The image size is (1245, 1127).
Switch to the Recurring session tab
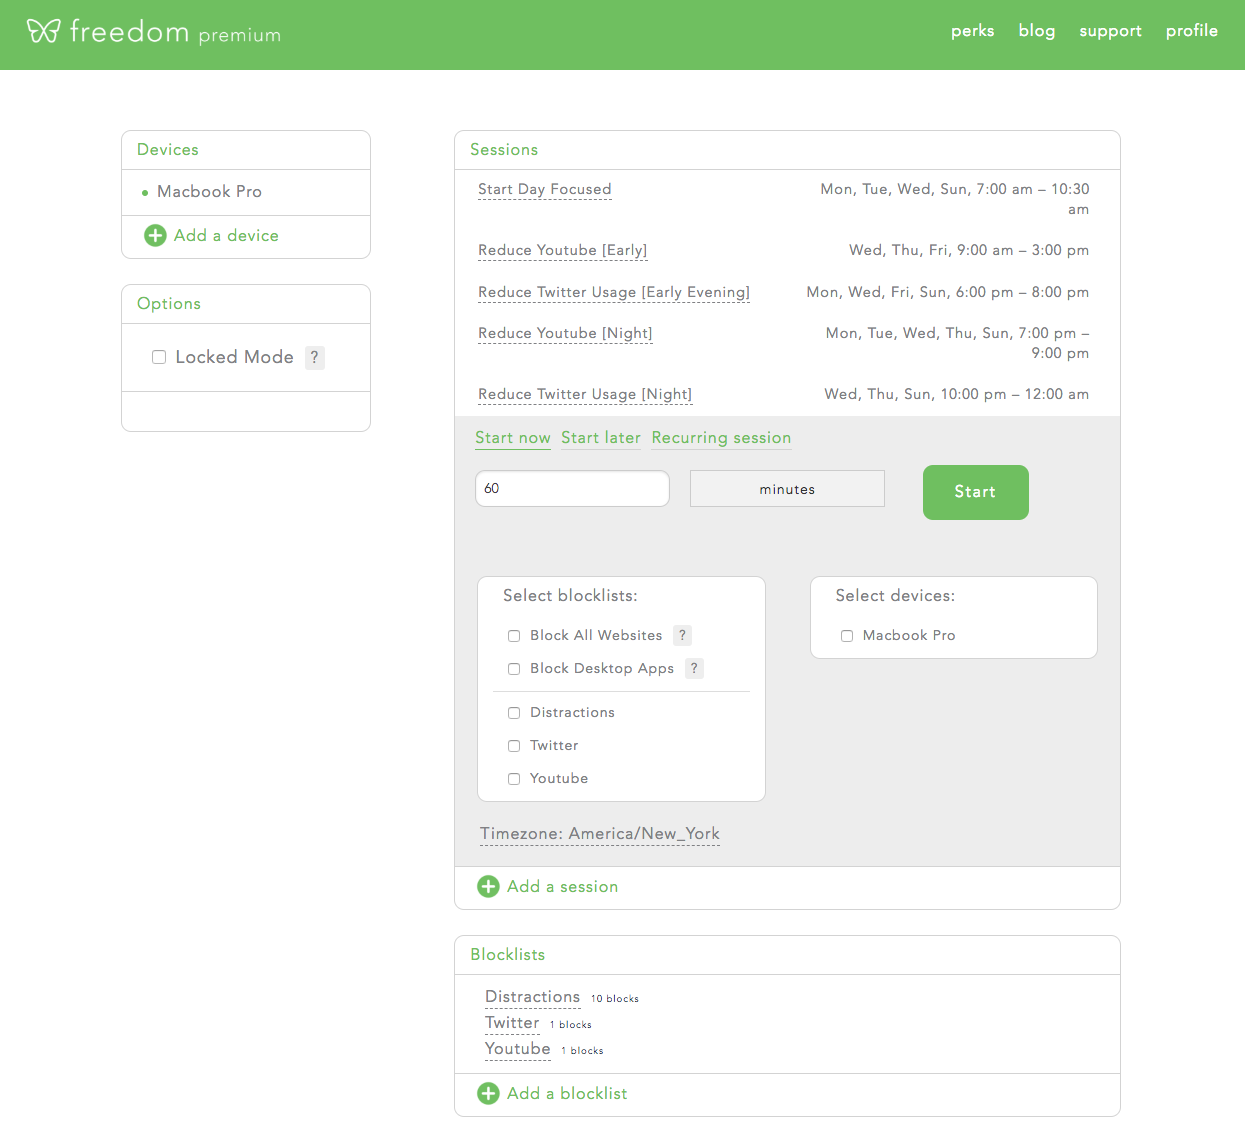[x=721, y=438]
